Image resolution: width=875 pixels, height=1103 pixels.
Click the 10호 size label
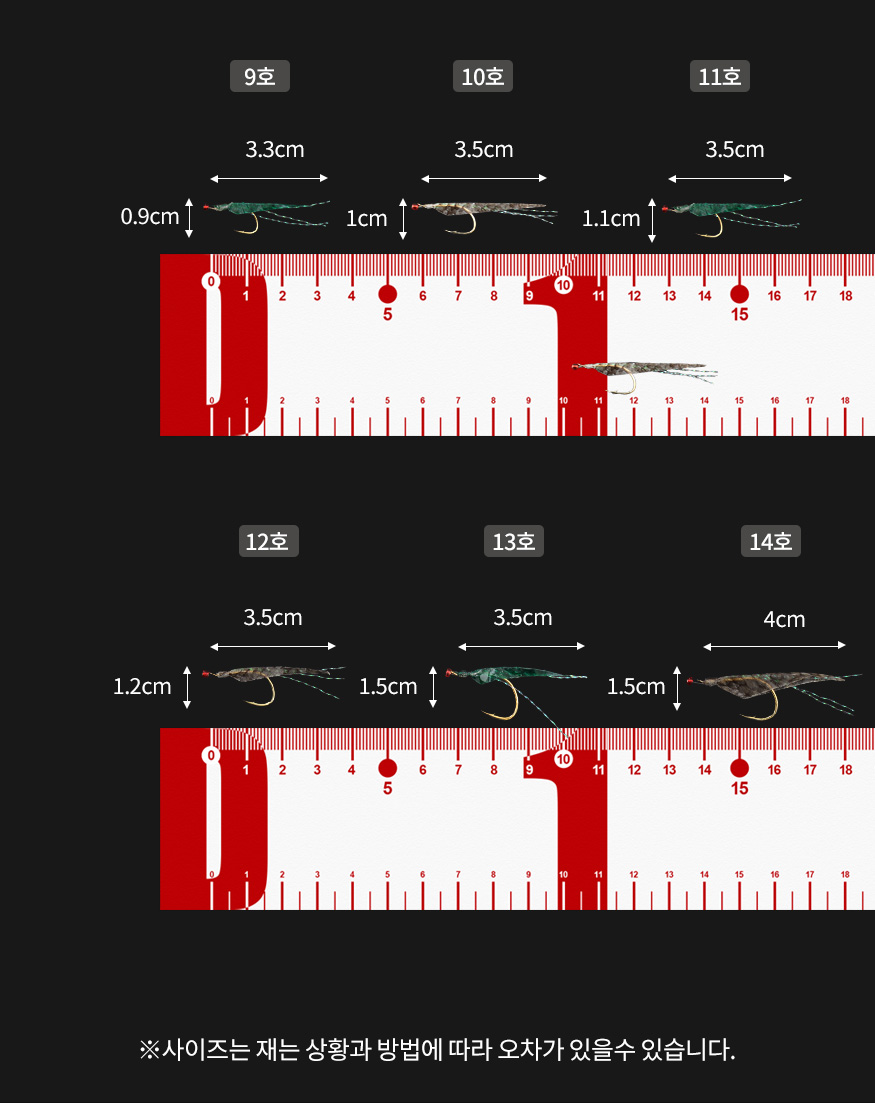[483, 76]
